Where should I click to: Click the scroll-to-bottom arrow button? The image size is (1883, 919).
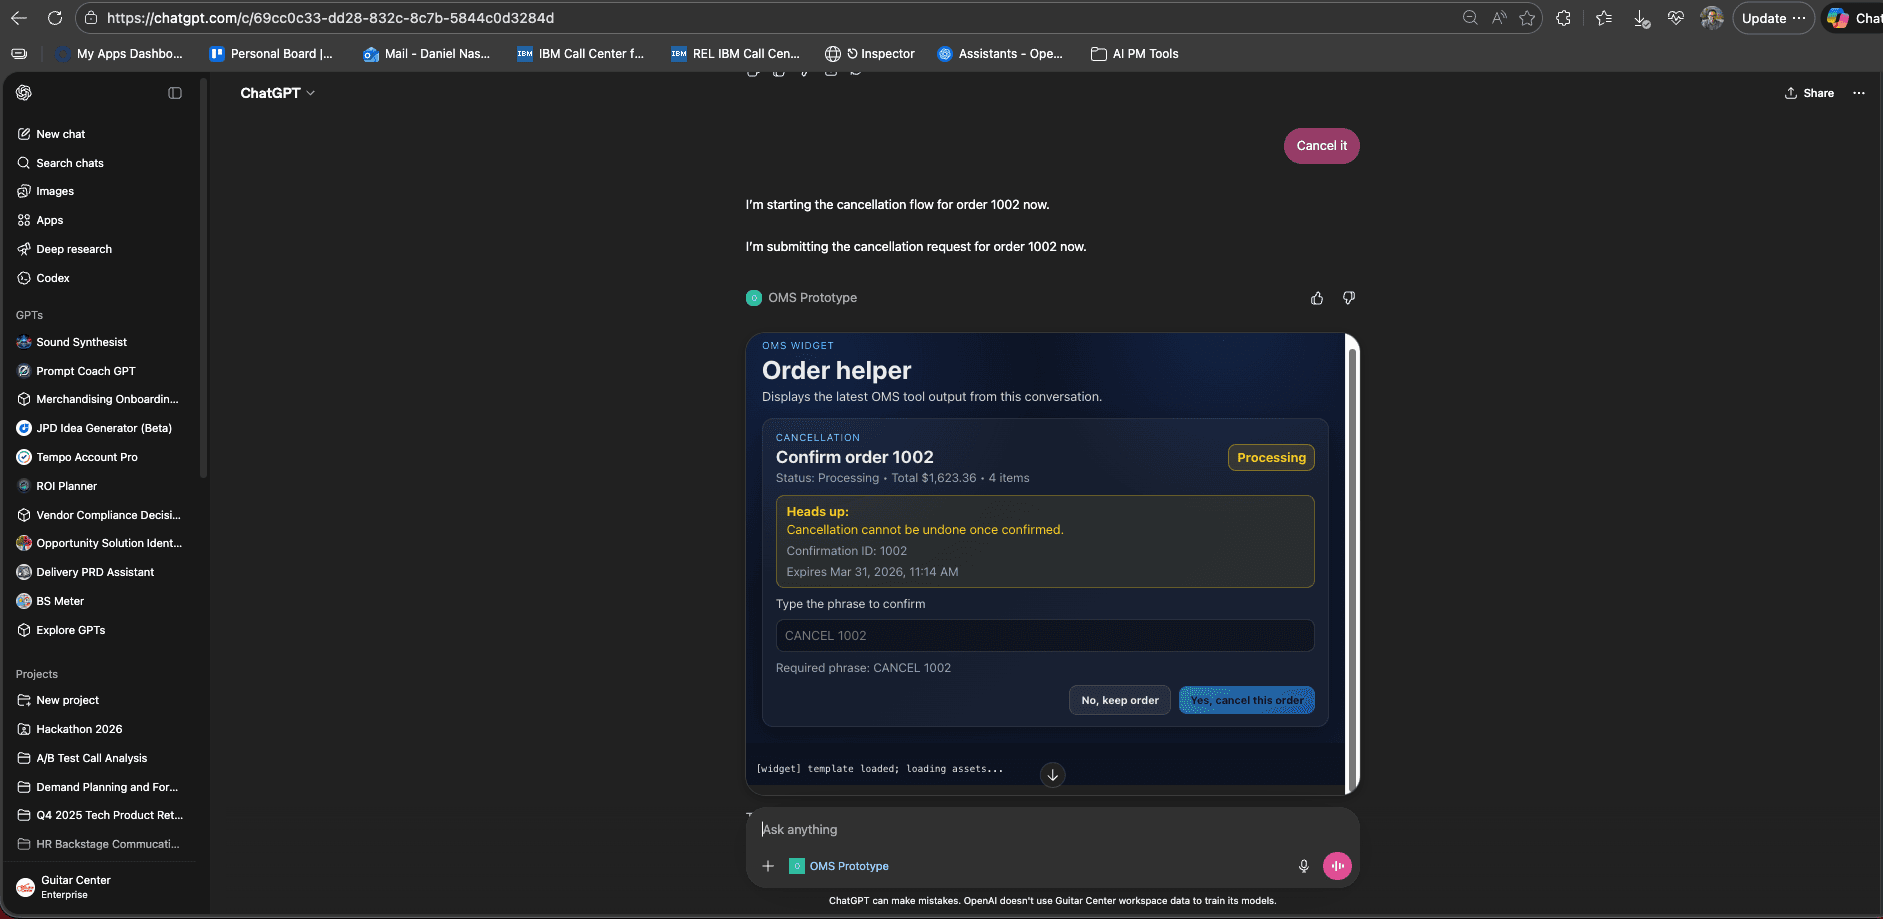(x=1052, y=775)
